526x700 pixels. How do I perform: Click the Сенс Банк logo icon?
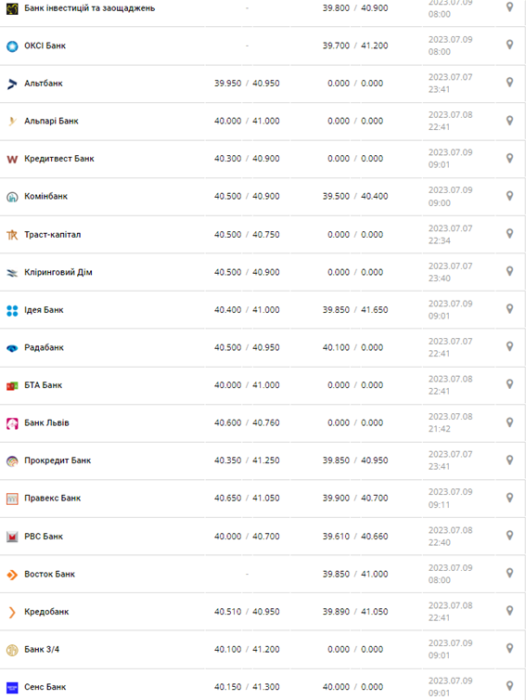(x=12, y=687)
